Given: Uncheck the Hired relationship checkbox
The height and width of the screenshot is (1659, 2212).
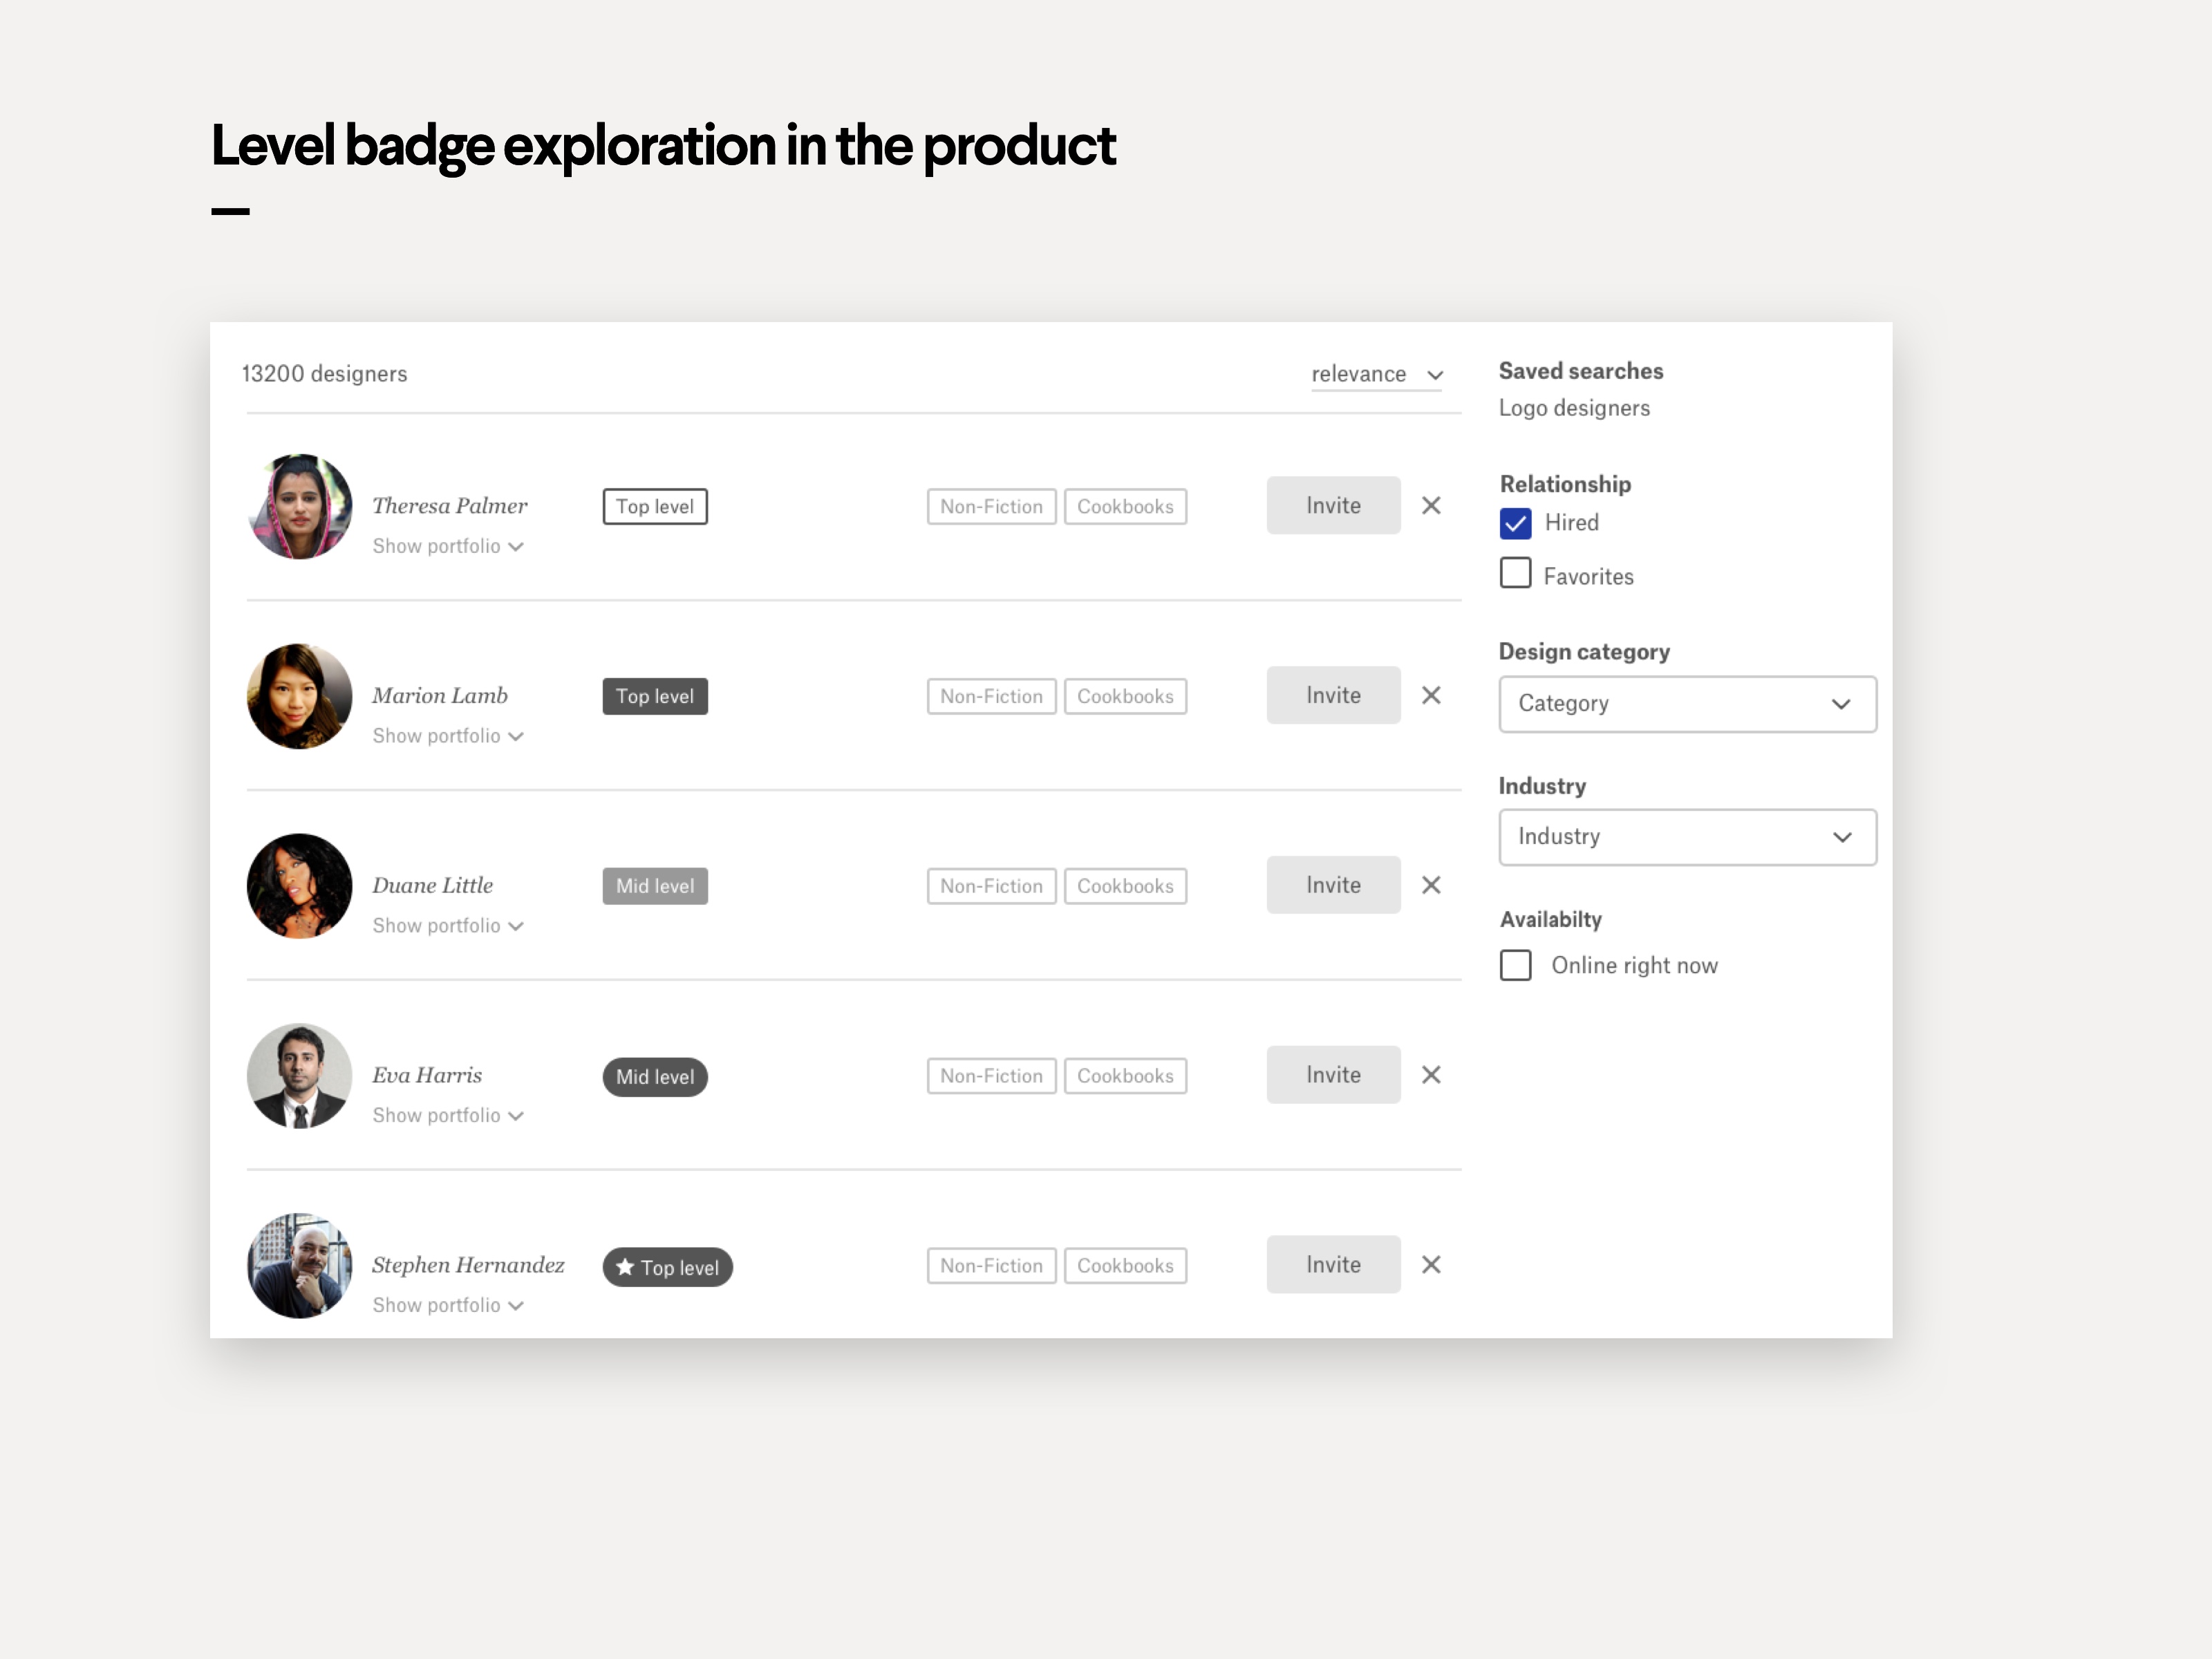Looking at the screenshot, I should pos(1515,524).
